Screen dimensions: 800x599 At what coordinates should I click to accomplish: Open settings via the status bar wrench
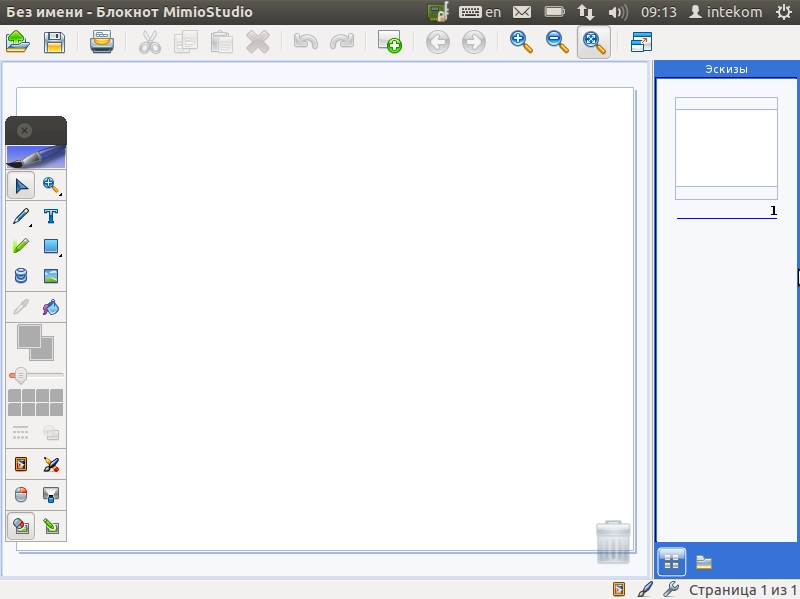pos(671,589)
